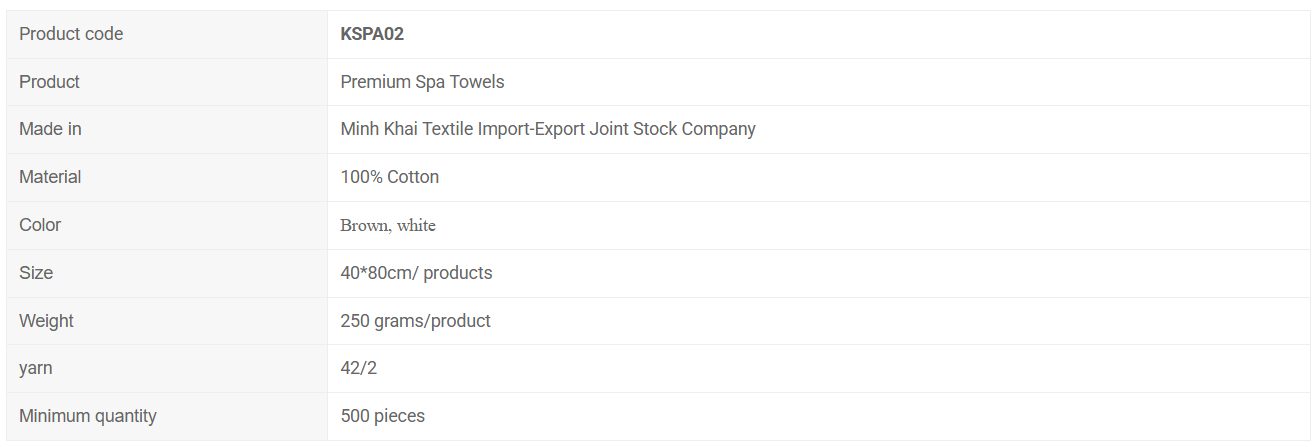This screenshot has width=1315, height=447.
Task: Select the '40*80cm/ products' size value
Action: (x=416, y=273)
